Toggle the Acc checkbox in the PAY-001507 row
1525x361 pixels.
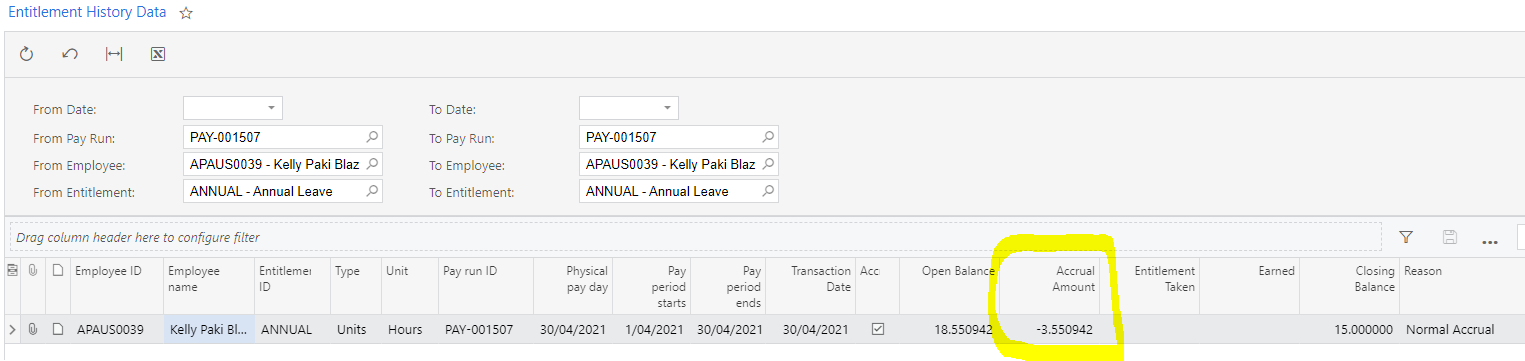(878, 329)
